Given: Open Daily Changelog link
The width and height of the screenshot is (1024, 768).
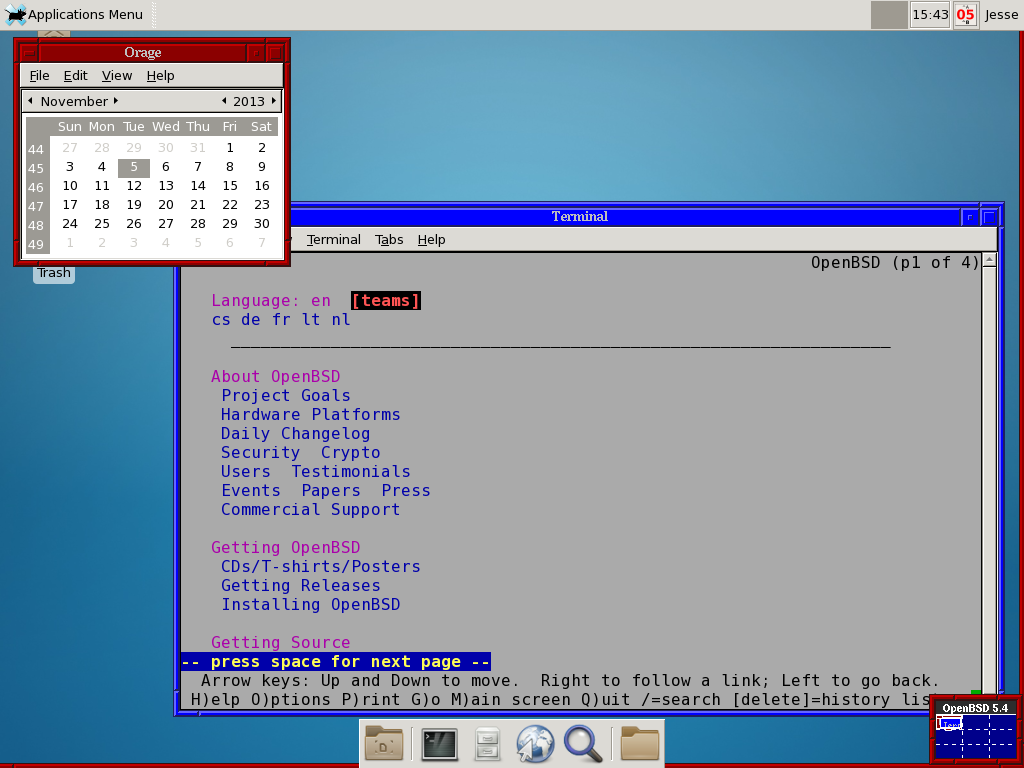Looking at the screenshot, I should point(296,434).
